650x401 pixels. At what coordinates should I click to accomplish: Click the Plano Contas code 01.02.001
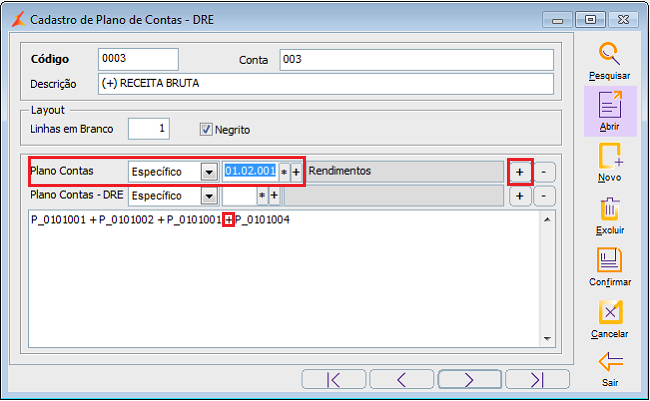250,171
